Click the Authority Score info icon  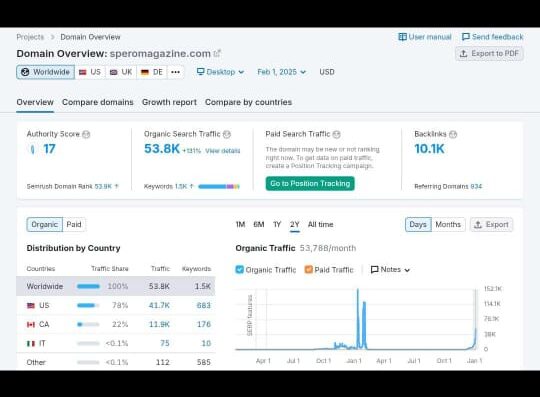click(x=86, y=134)
